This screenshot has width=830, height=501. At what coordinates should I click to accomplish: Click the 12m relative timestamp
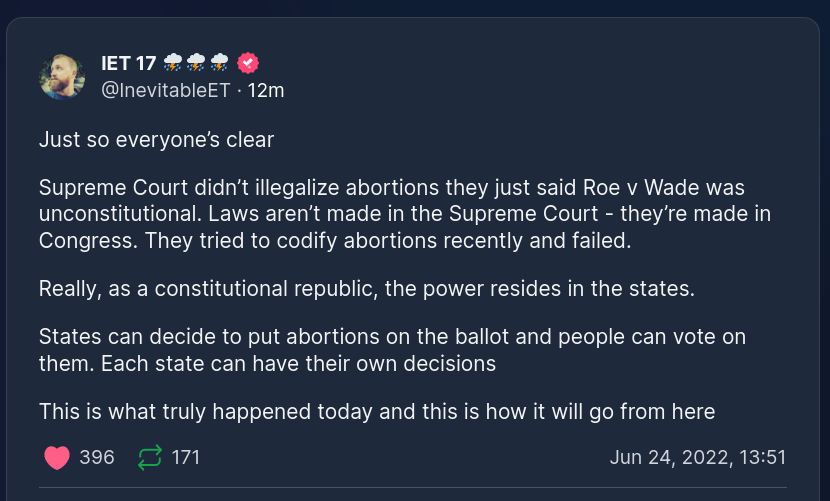pos(266,90)
